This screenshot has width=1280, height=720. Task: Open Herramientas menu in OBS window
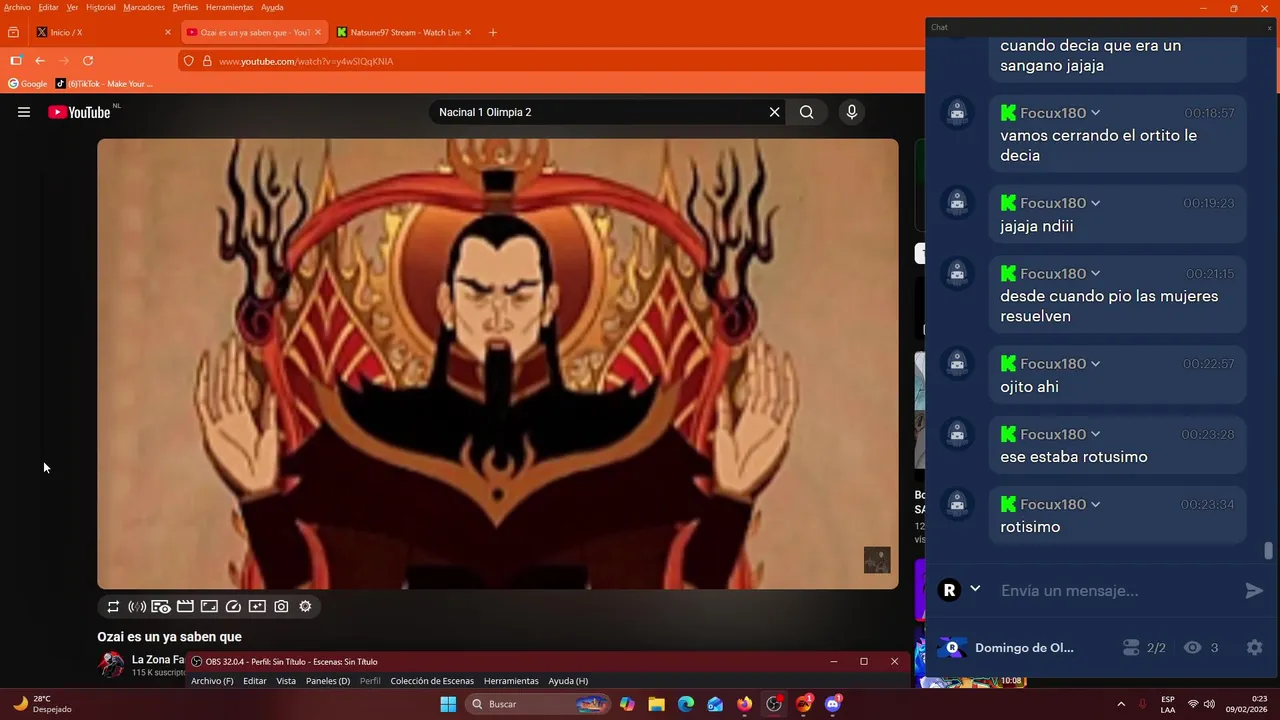[x=511, y=681]
